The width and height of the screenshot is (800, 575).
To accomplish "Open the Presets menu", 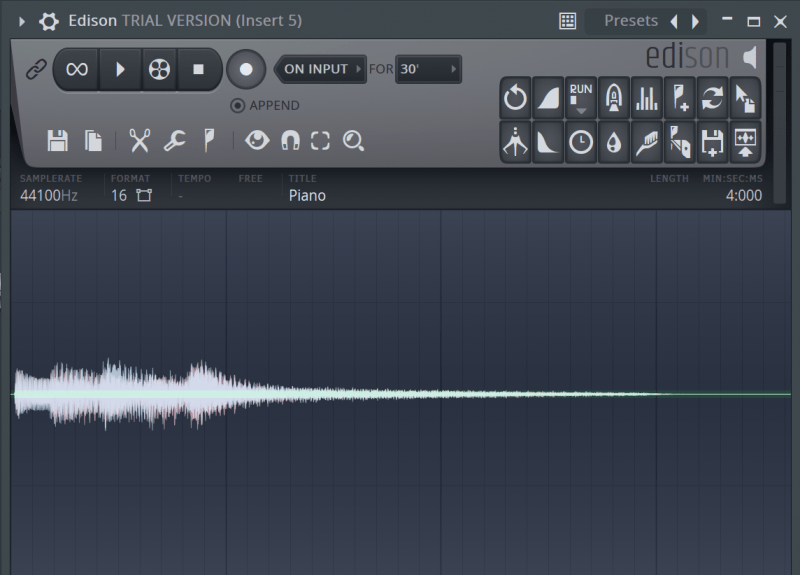I will [x=630, y=21].
